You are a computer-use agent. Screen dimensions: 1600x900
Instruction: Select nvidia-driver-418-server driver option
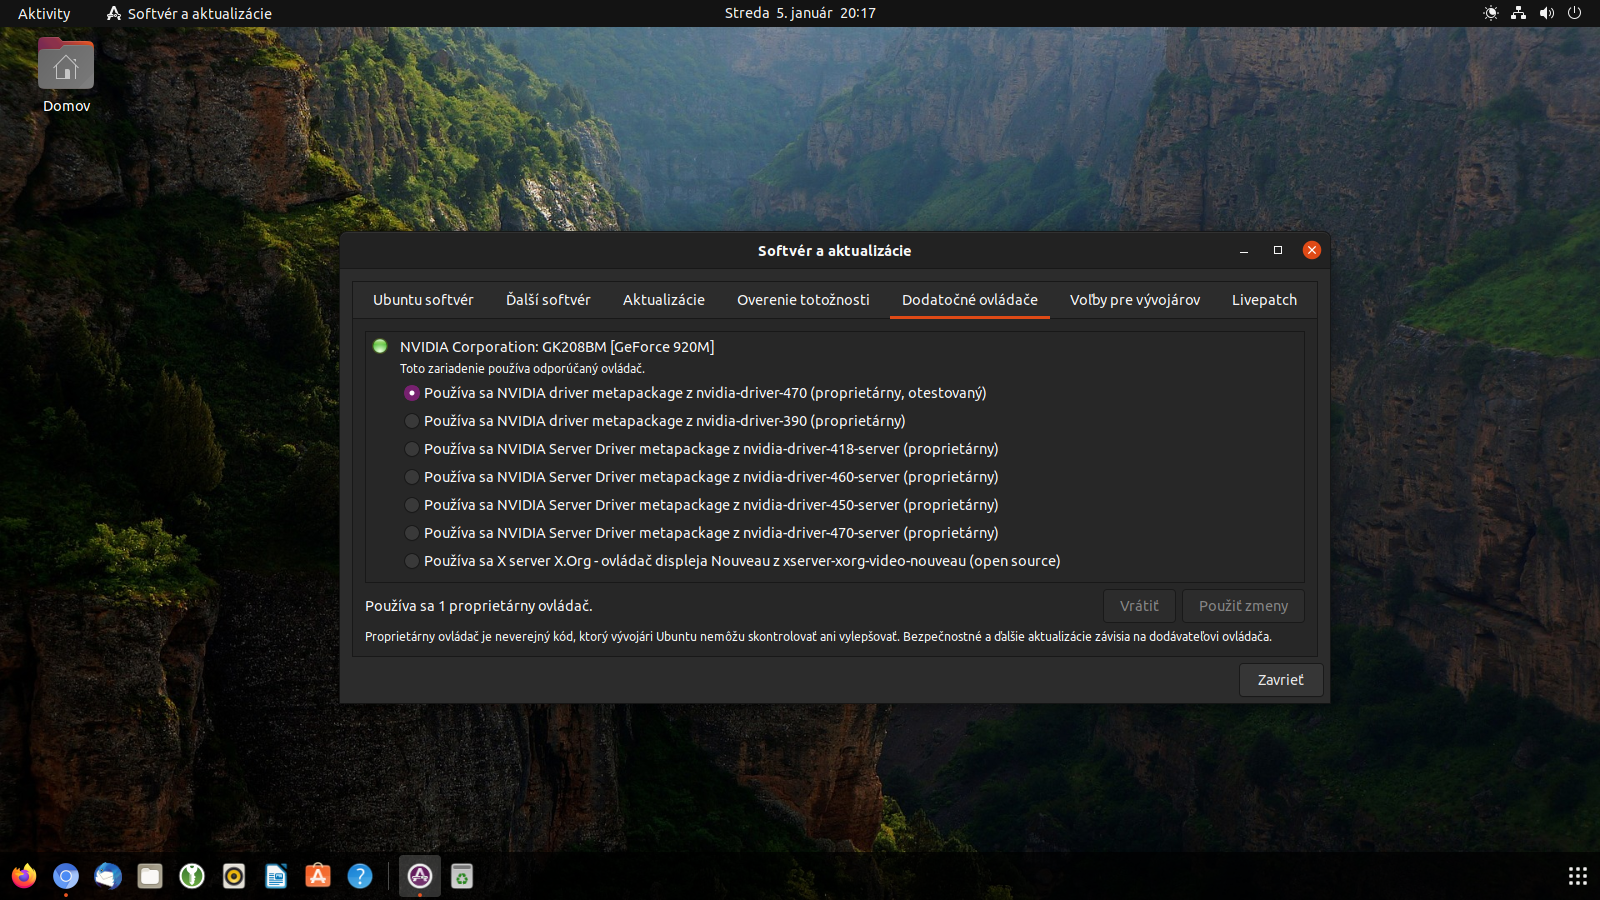click(412, 449)
